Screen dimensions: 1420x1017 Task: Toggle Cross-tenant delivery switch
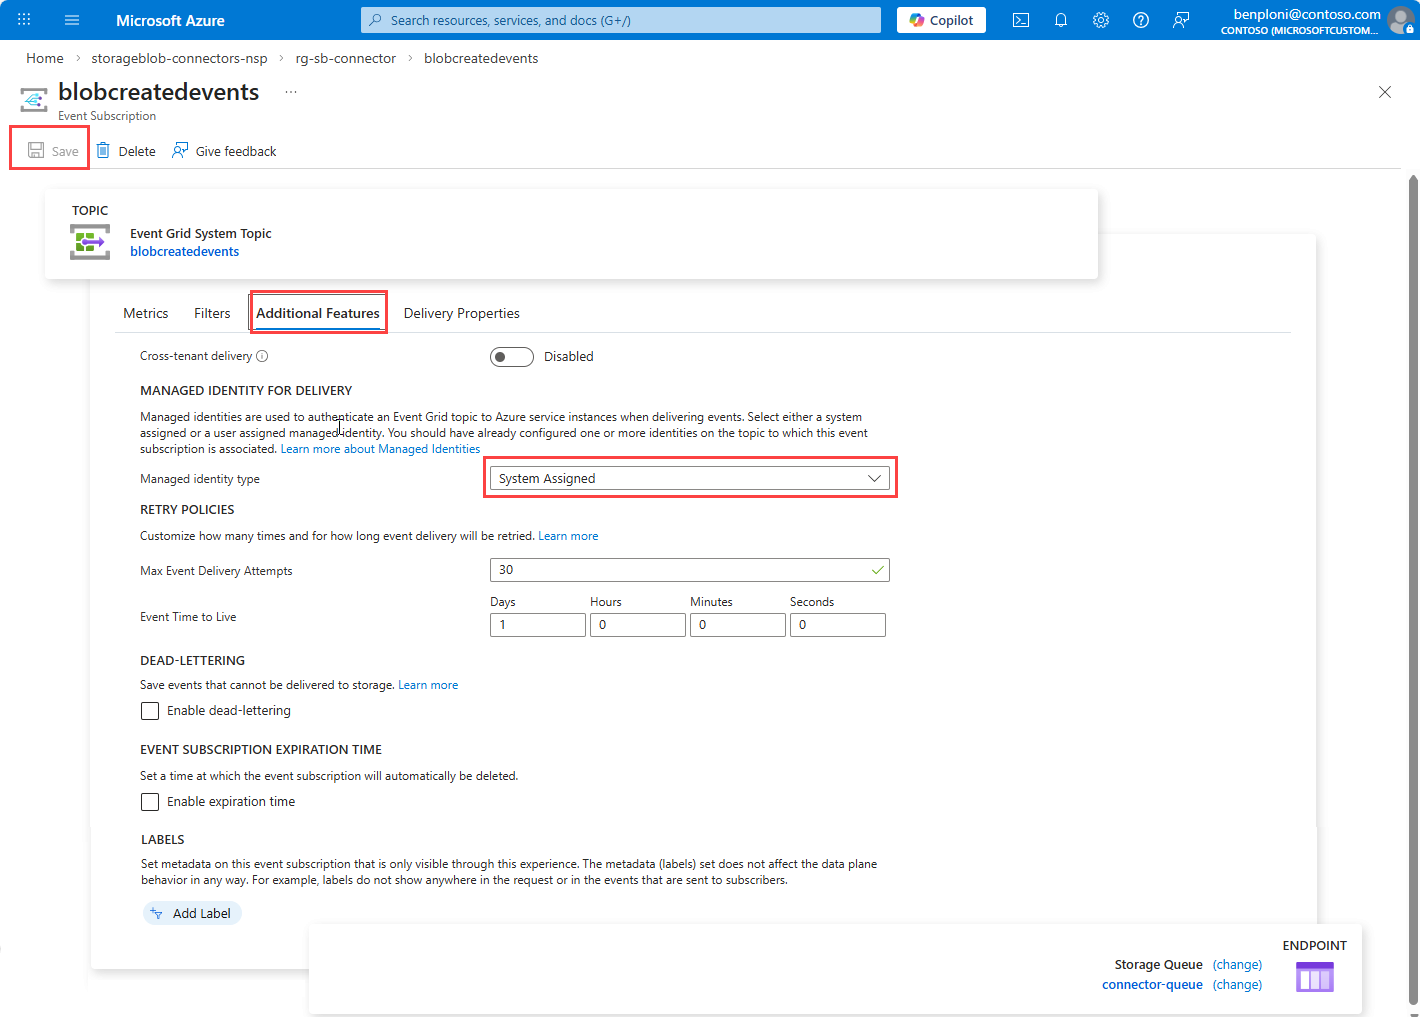coord(512,357)
